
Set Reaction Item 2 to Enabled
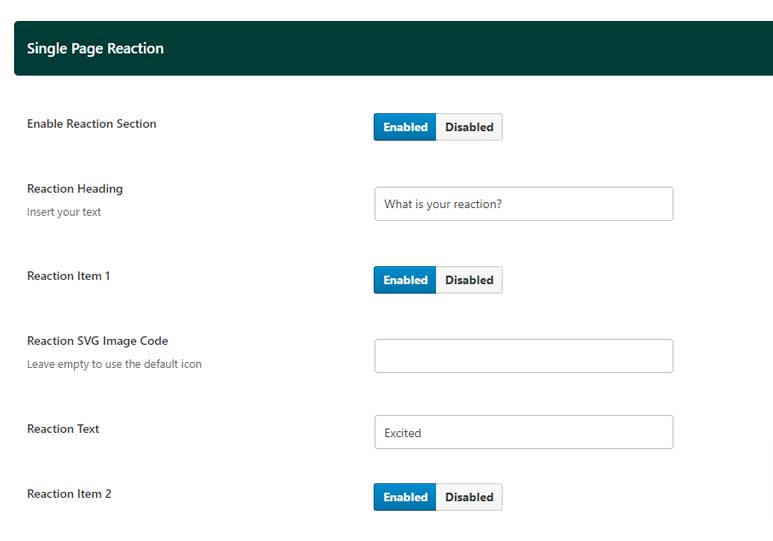point(405,497)
